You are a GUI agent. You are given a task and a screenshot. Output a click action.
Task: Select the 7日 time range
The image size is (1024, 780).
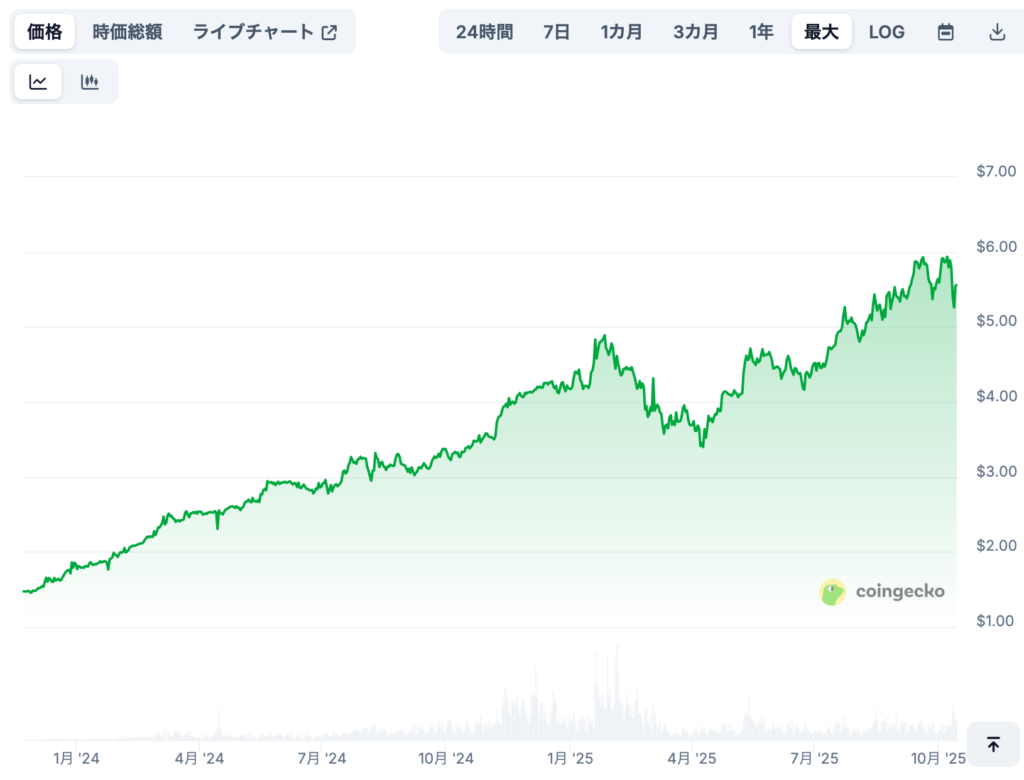557,32
